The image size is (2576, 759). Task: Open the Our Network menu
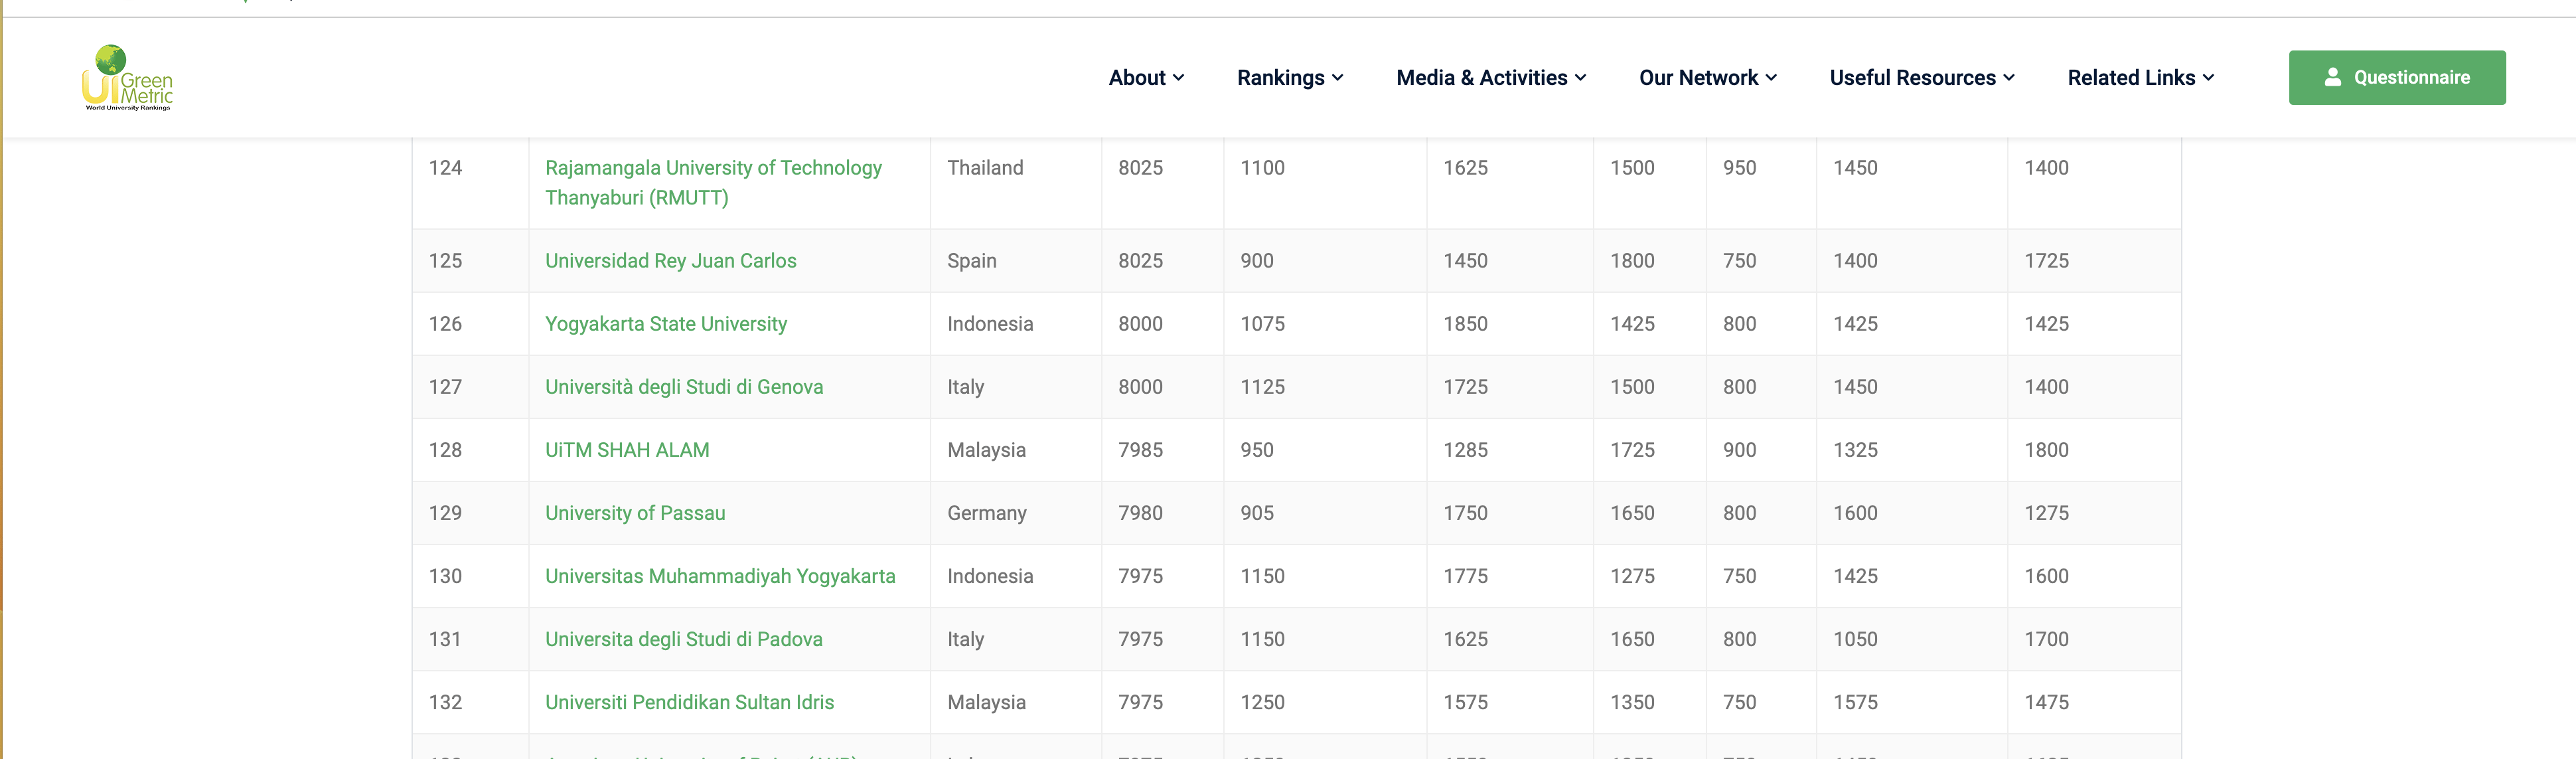pyautogui.click(x=1708, y=78)
